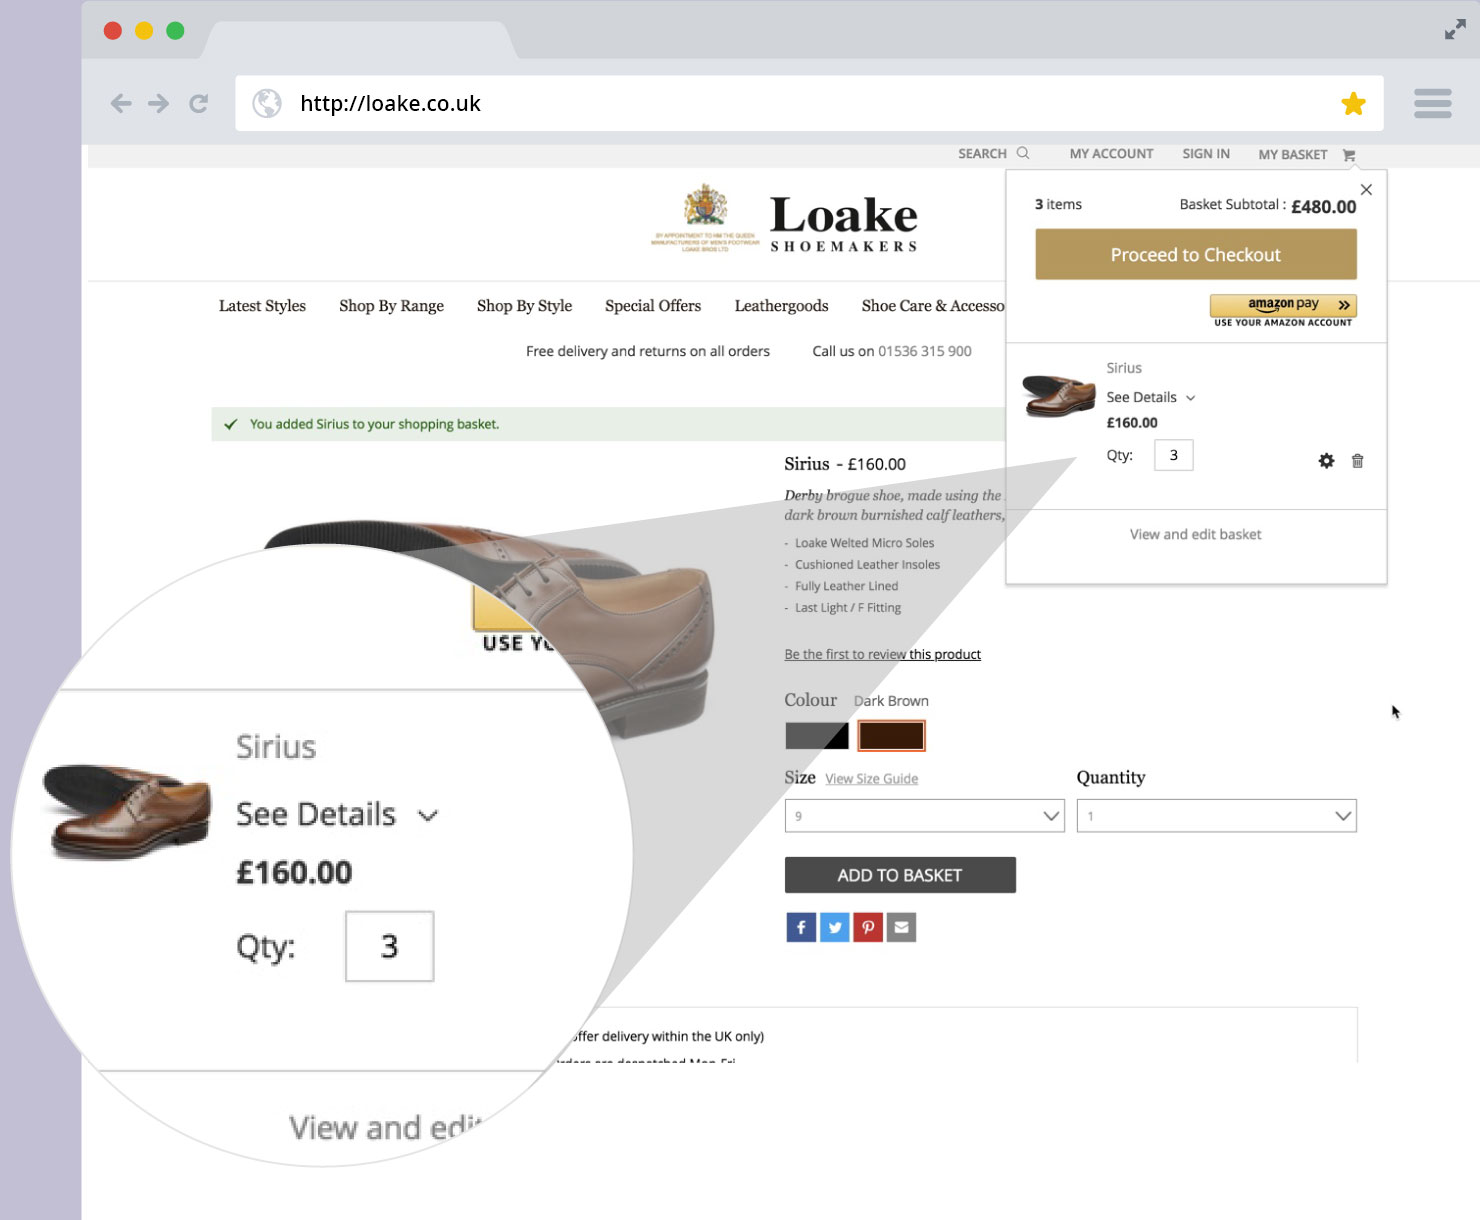Click the '3 items' basket count
The height and width of the screenshot is (1220, 1480).
click(1058, 204)
